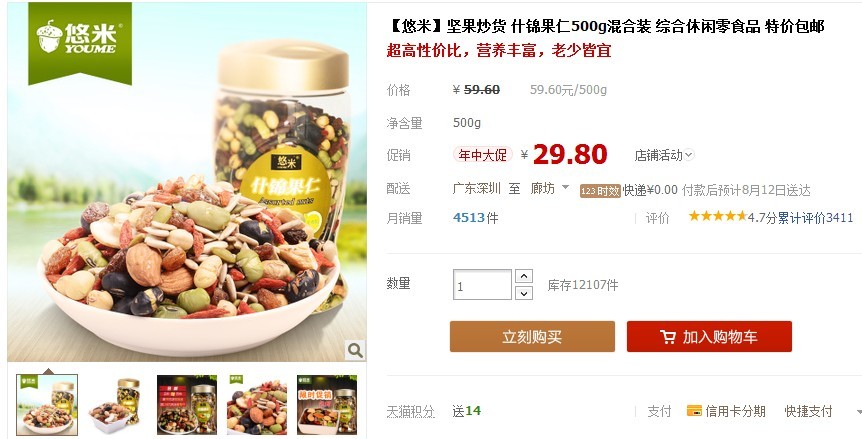Viewport: 862px width, 439px height.
Task: Click the Youme acorn logo badge
Action: (80, 43)
